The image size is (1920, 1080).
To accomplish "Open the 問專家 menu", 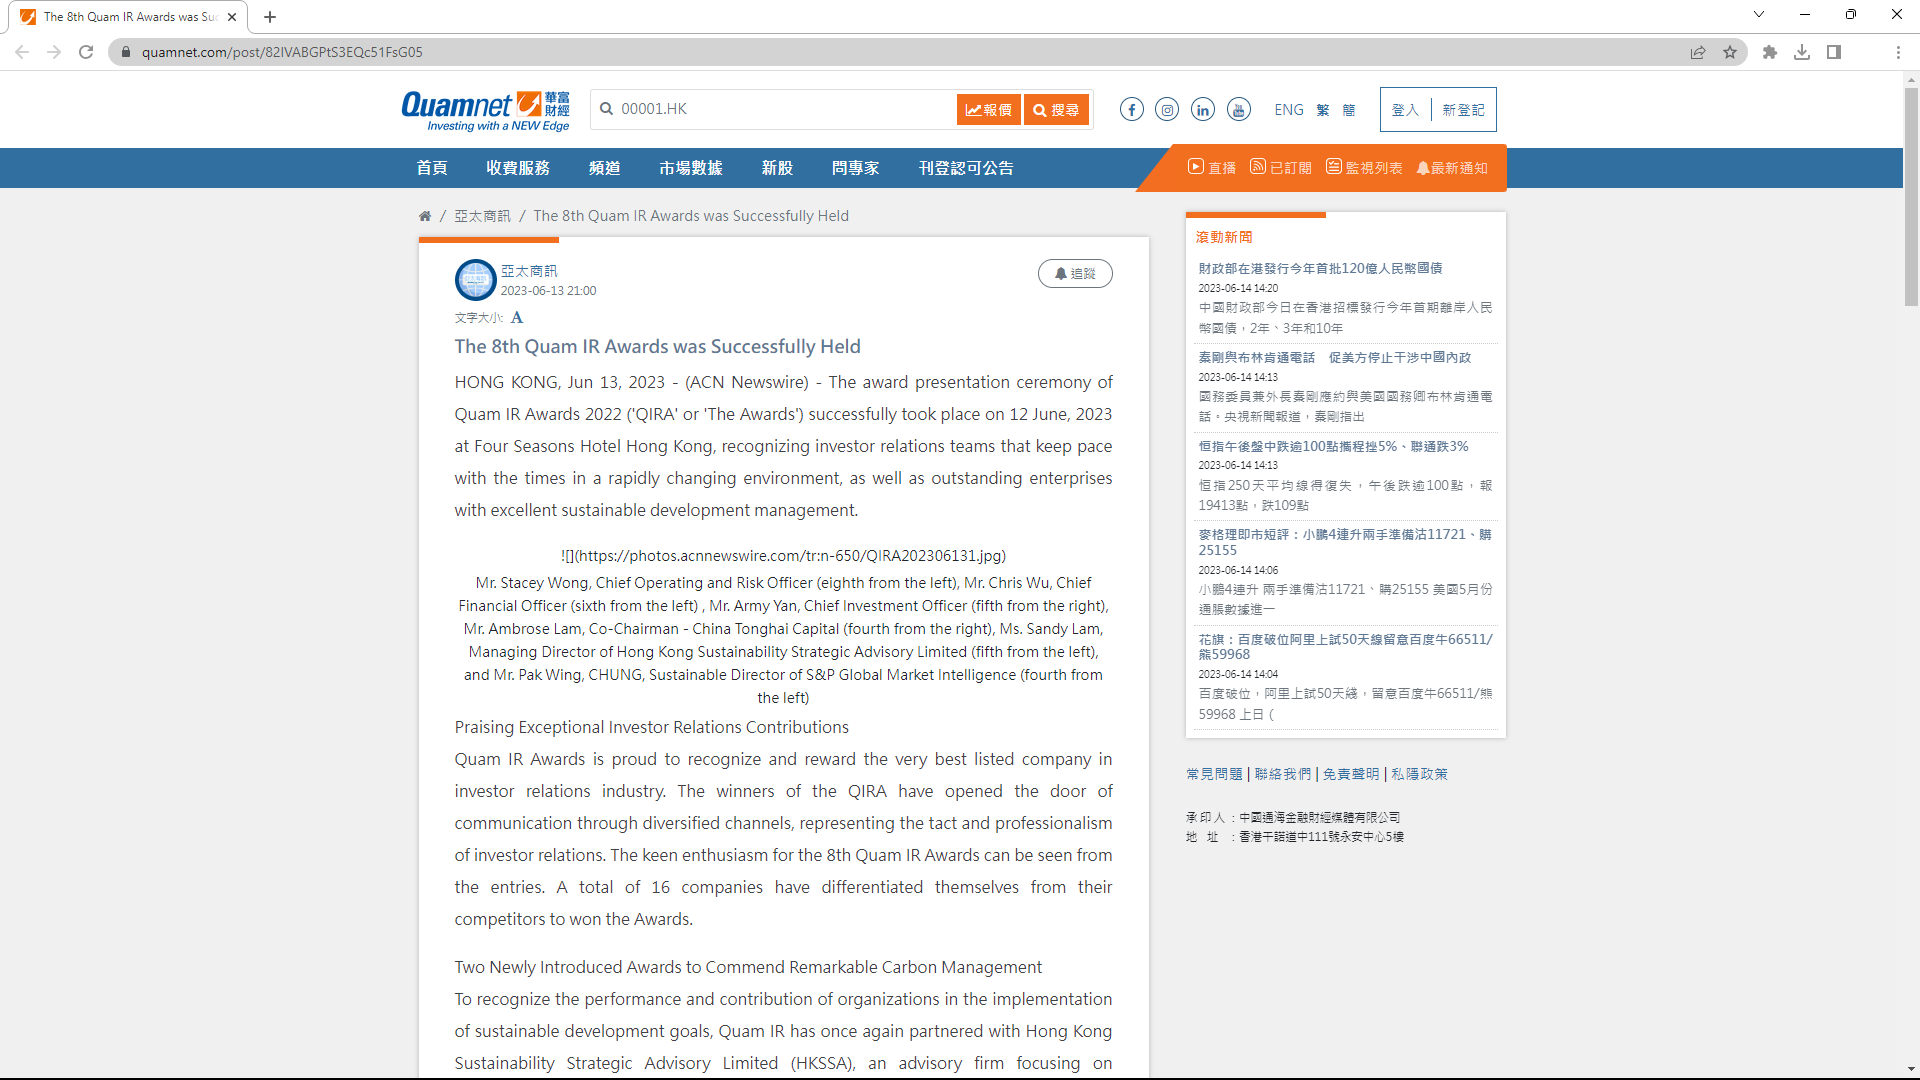I will pos(855,168).
